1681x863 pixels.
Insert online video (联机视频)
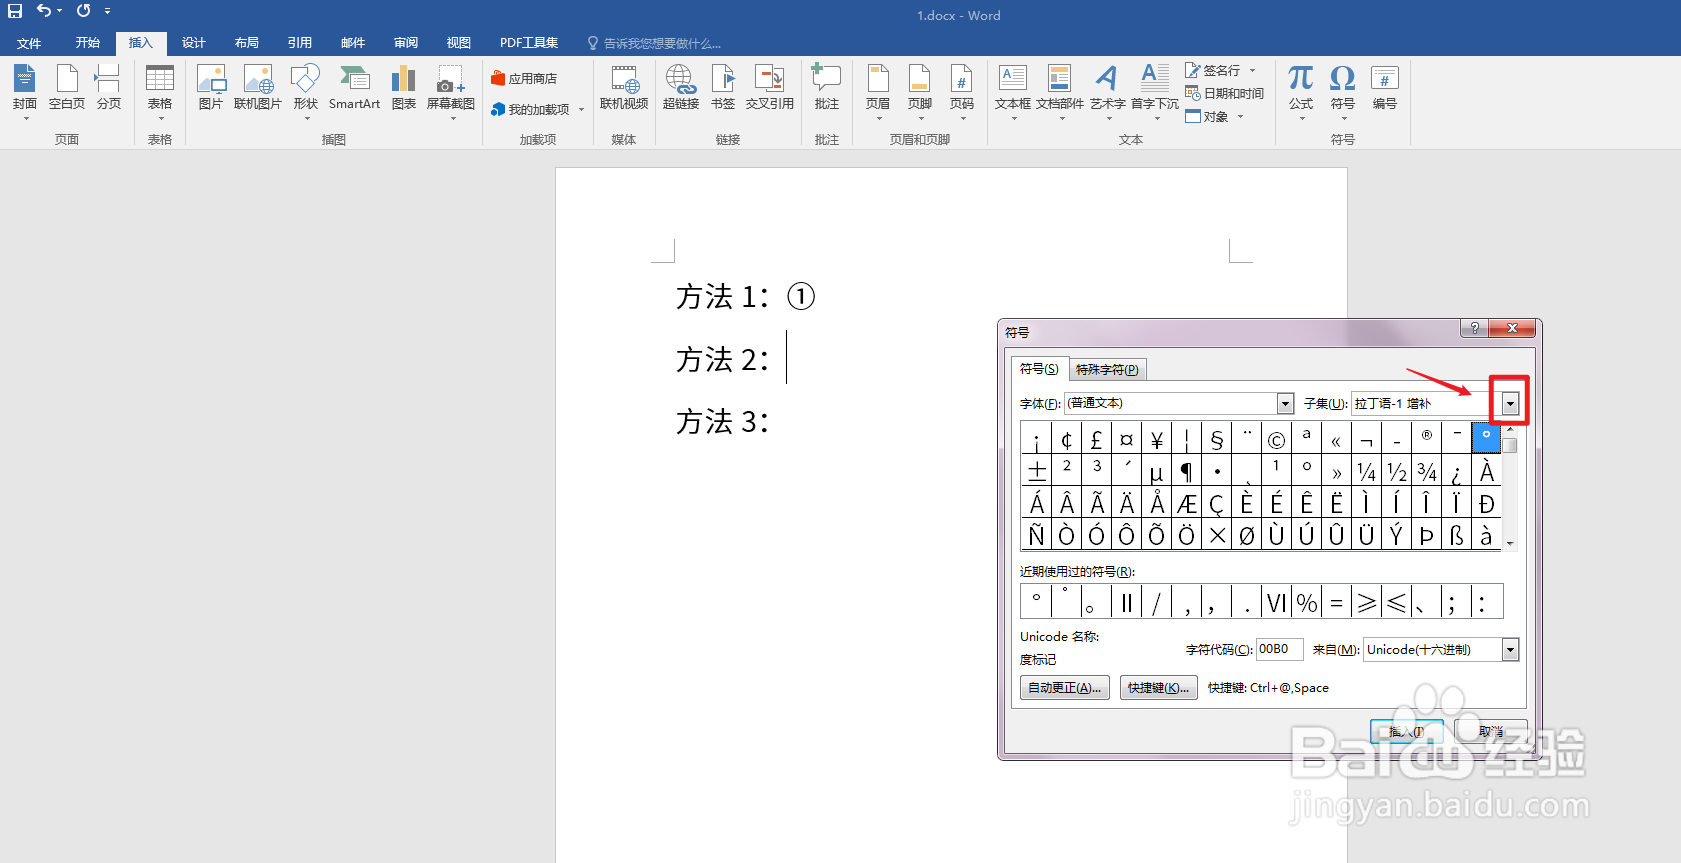pos(624,88)
